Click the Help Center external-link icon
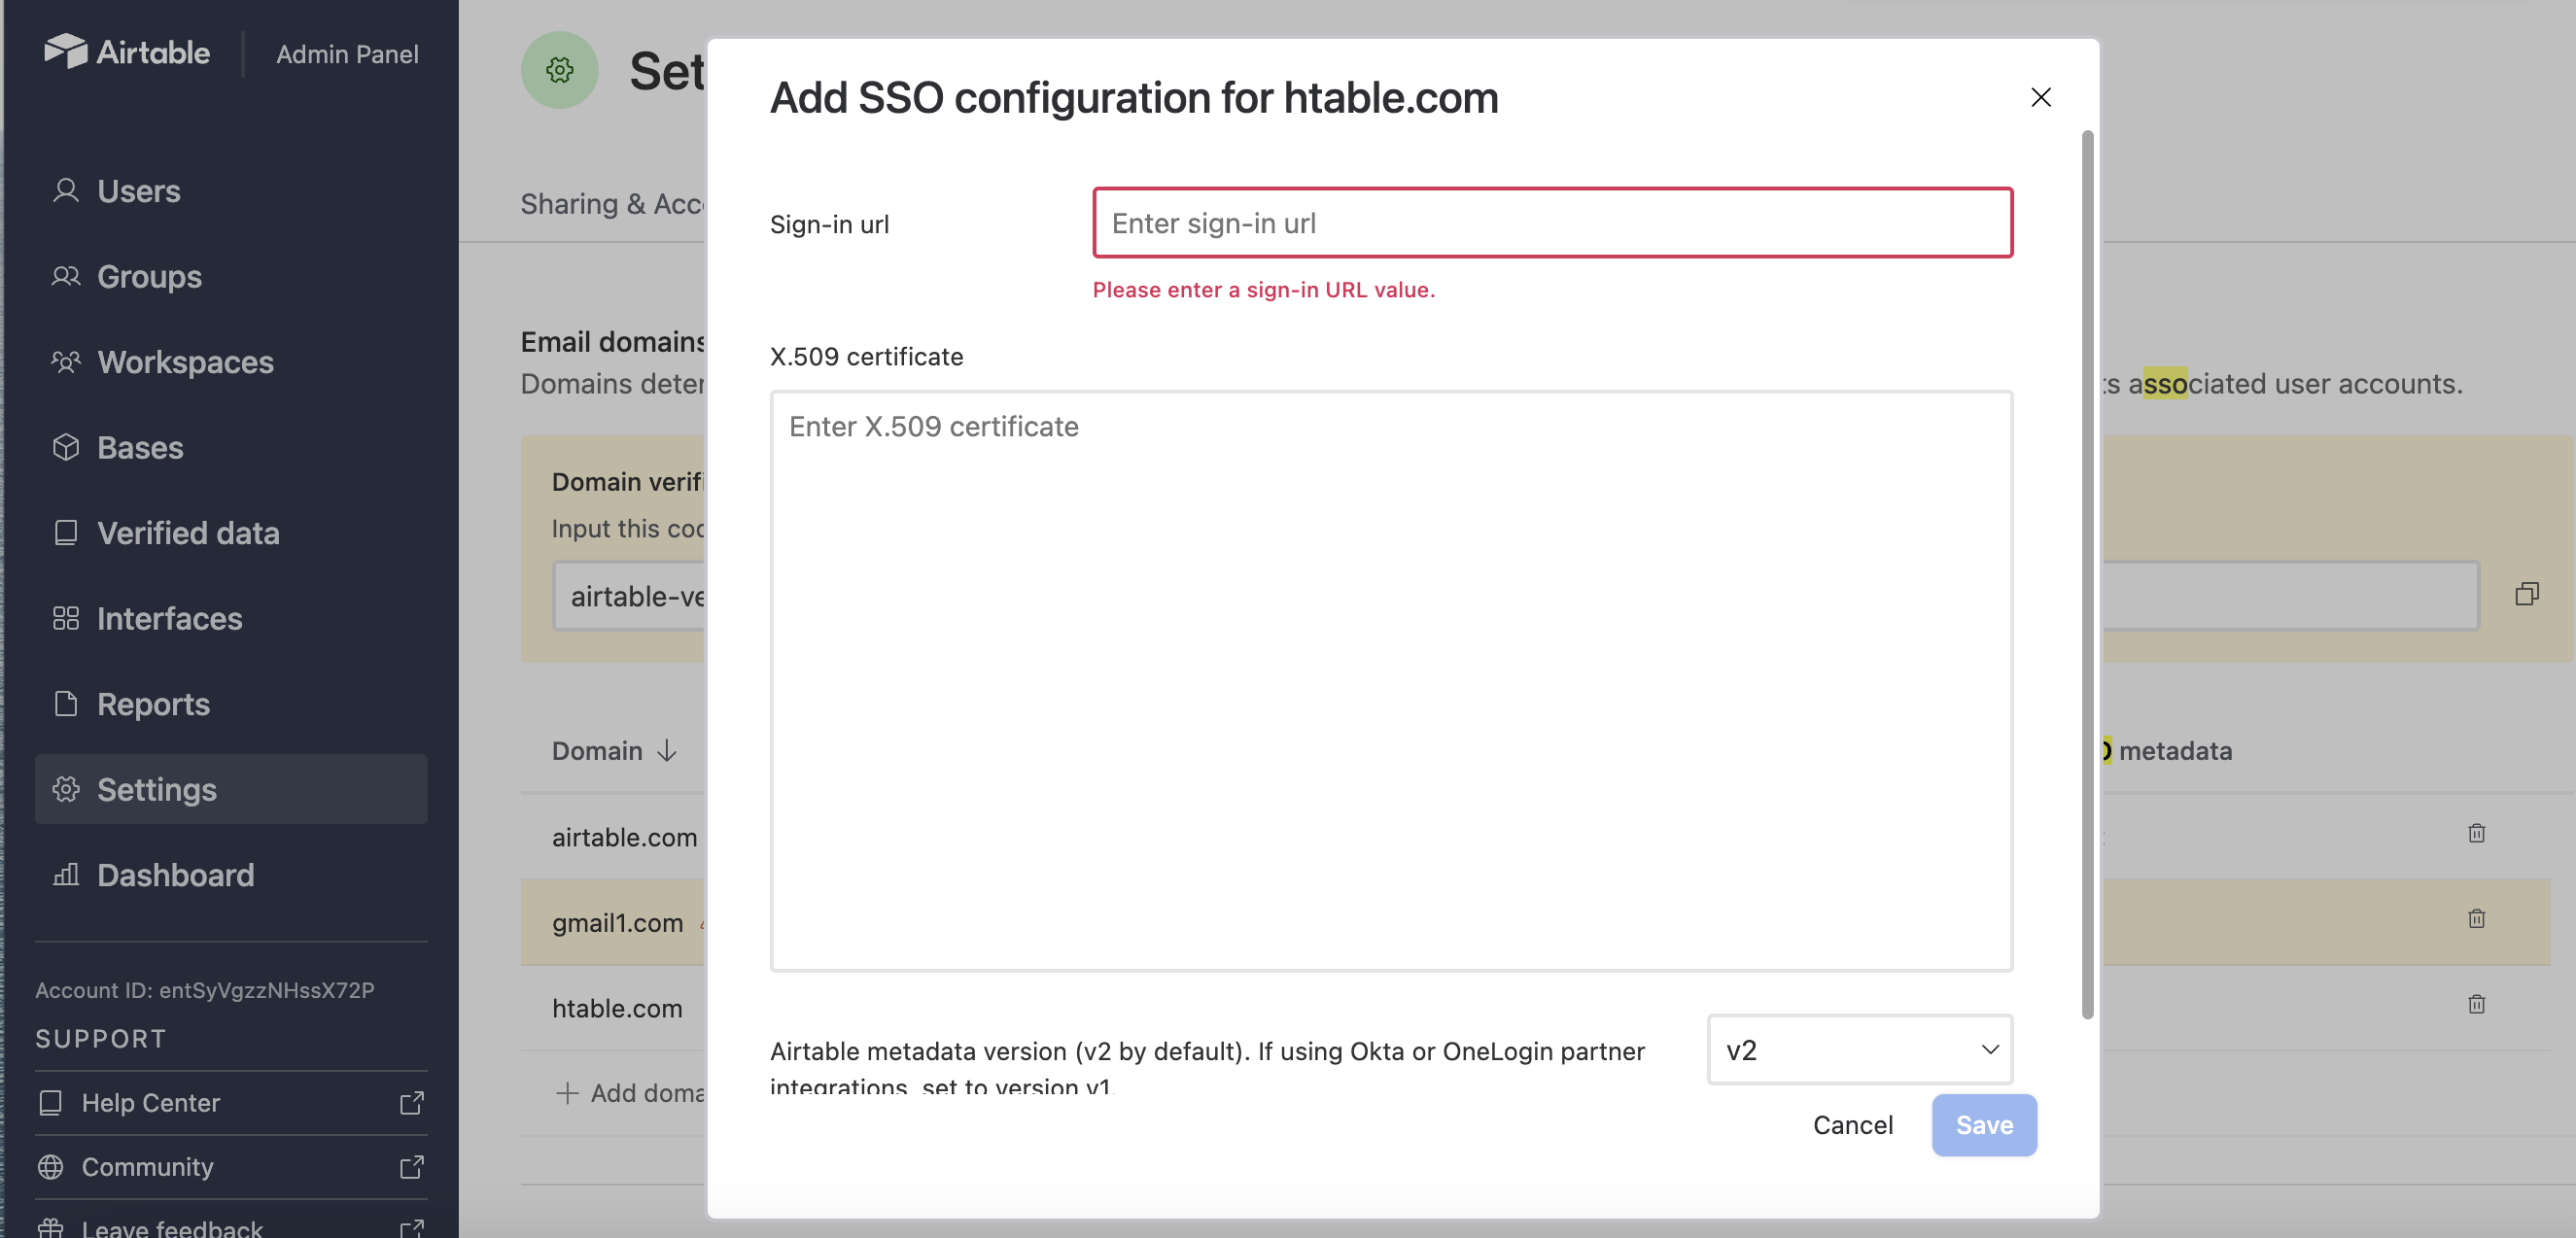This screenshot has height=1238, width=2576. pyautogui.click(x=412, y=1102)
